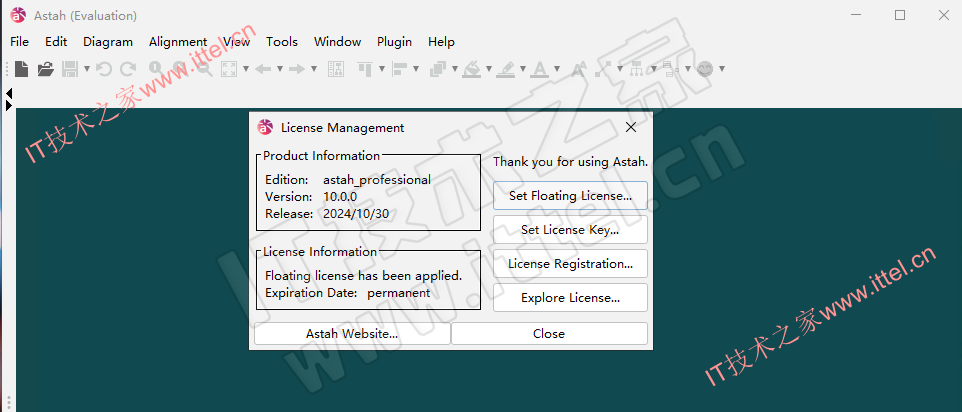Open the View menu
The height and width of the screenshot is (412, 962).
coord(236,42)
